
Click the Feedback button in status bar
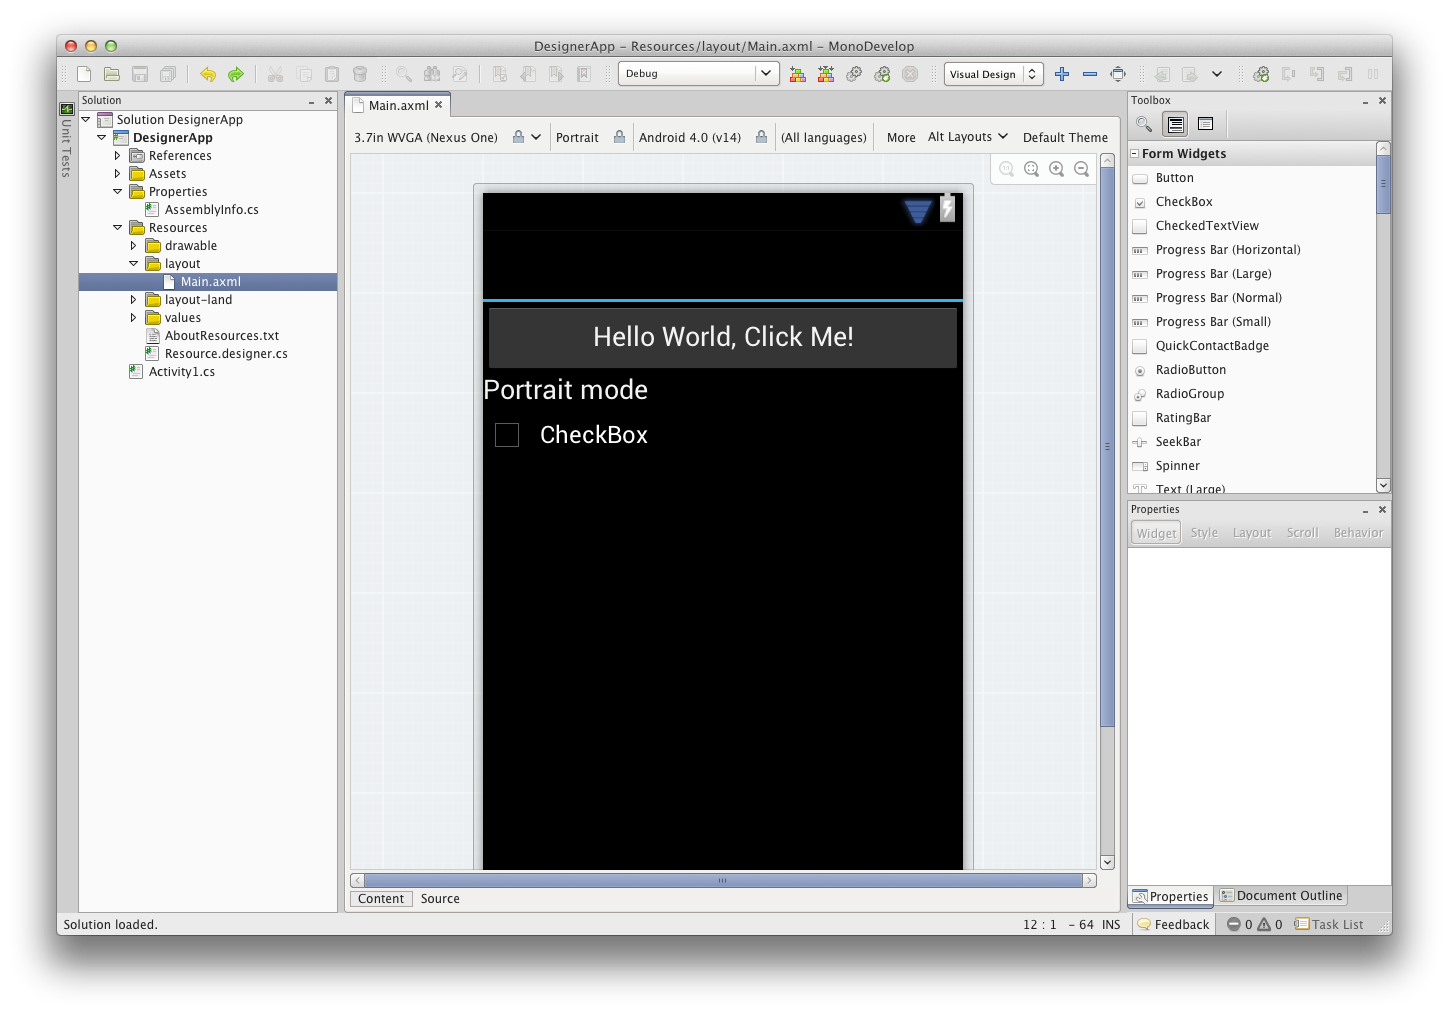1173,925
